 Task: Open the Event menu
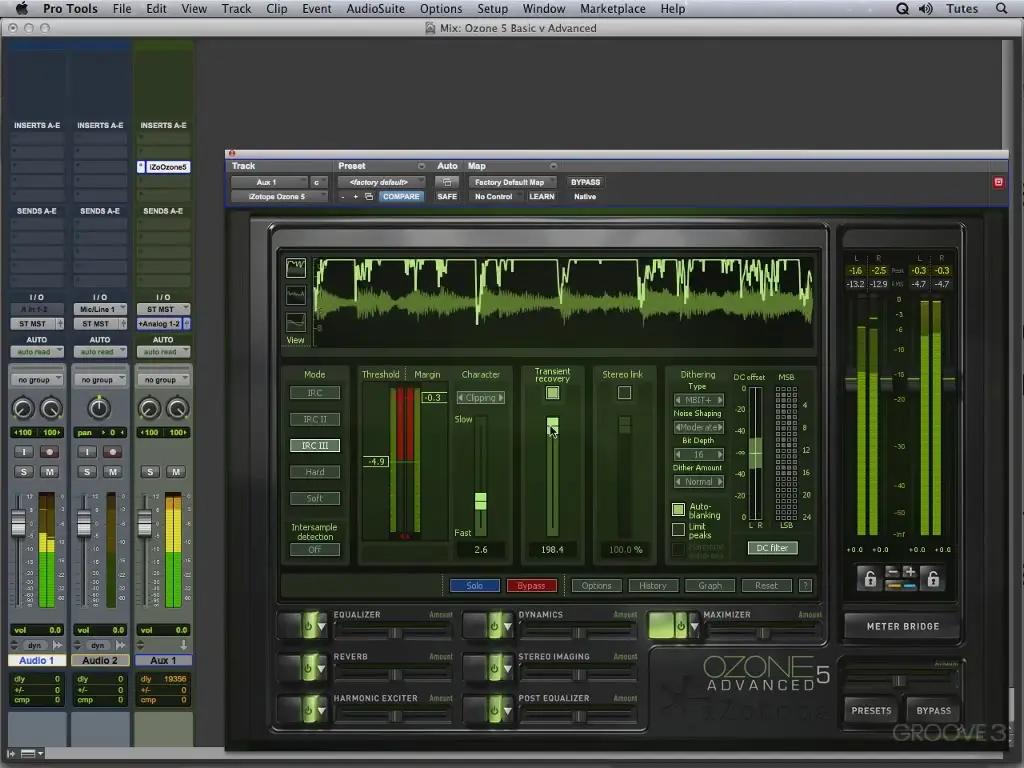(317, 8)
